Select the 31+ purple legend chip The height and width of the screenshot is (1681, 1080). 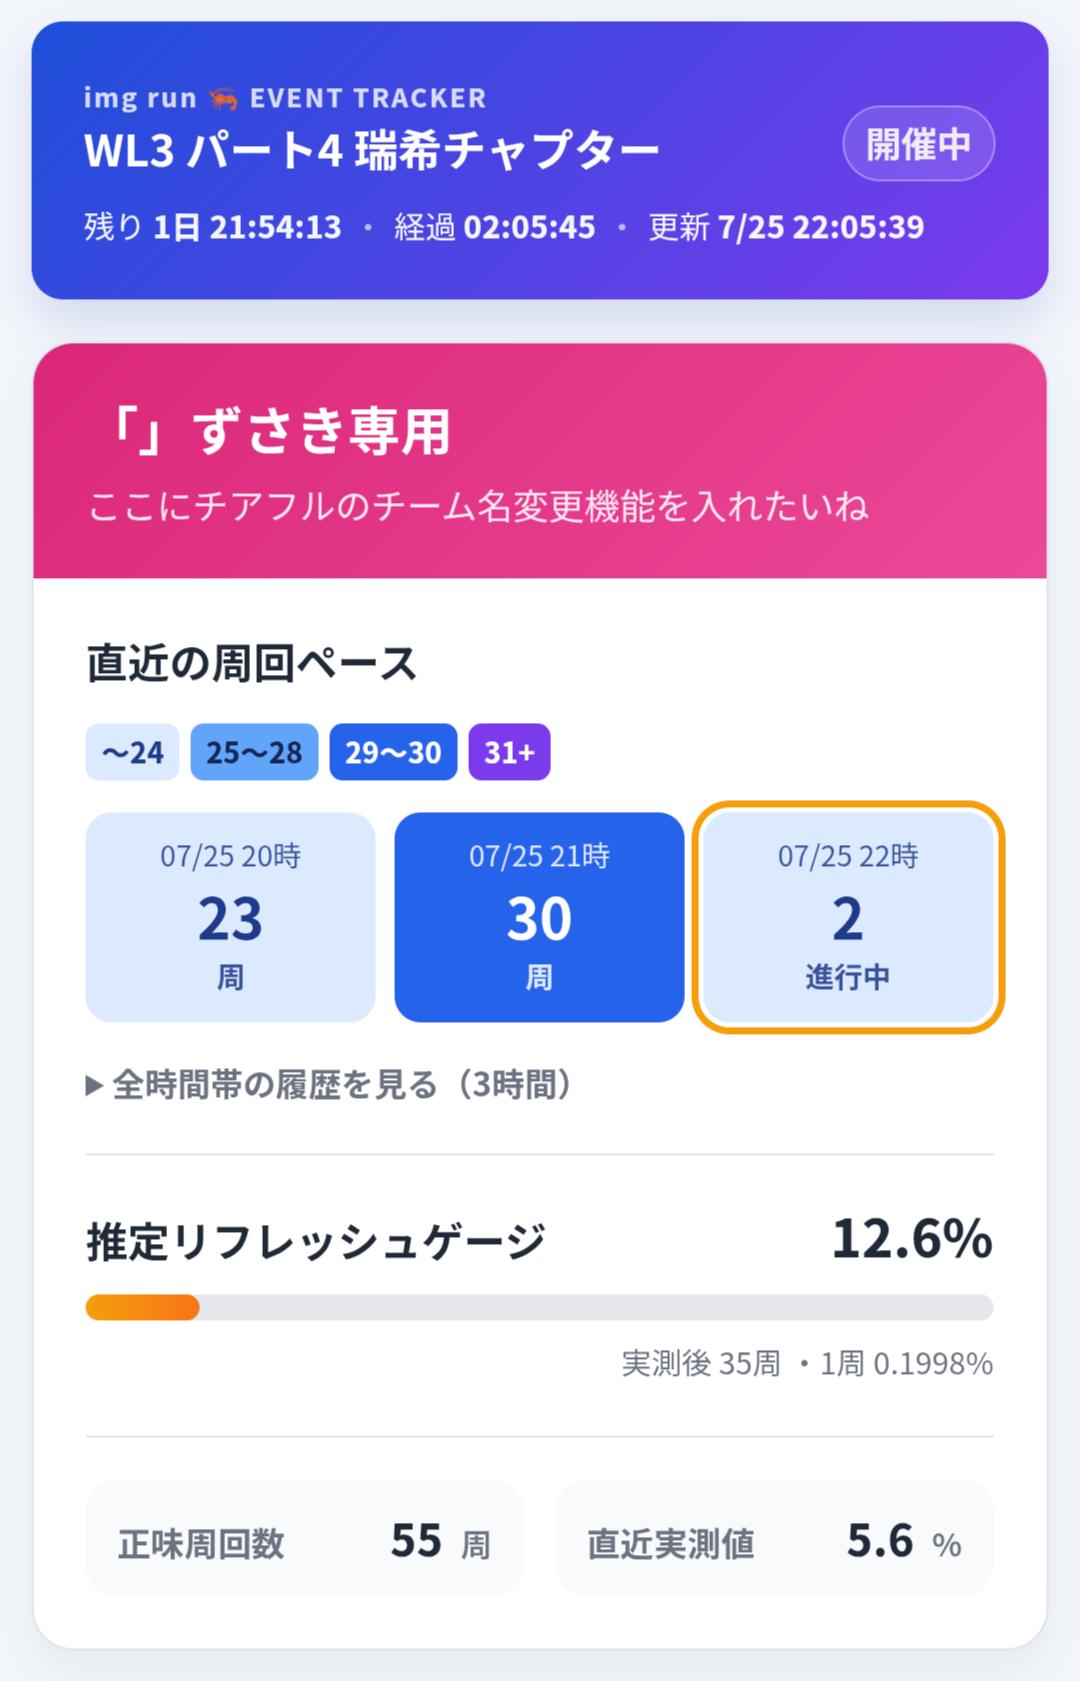coord(509,752)
